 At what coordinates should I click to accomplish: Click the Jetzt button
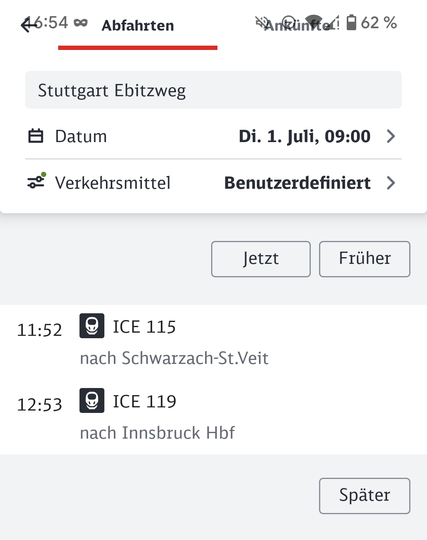tap(261, 259)
